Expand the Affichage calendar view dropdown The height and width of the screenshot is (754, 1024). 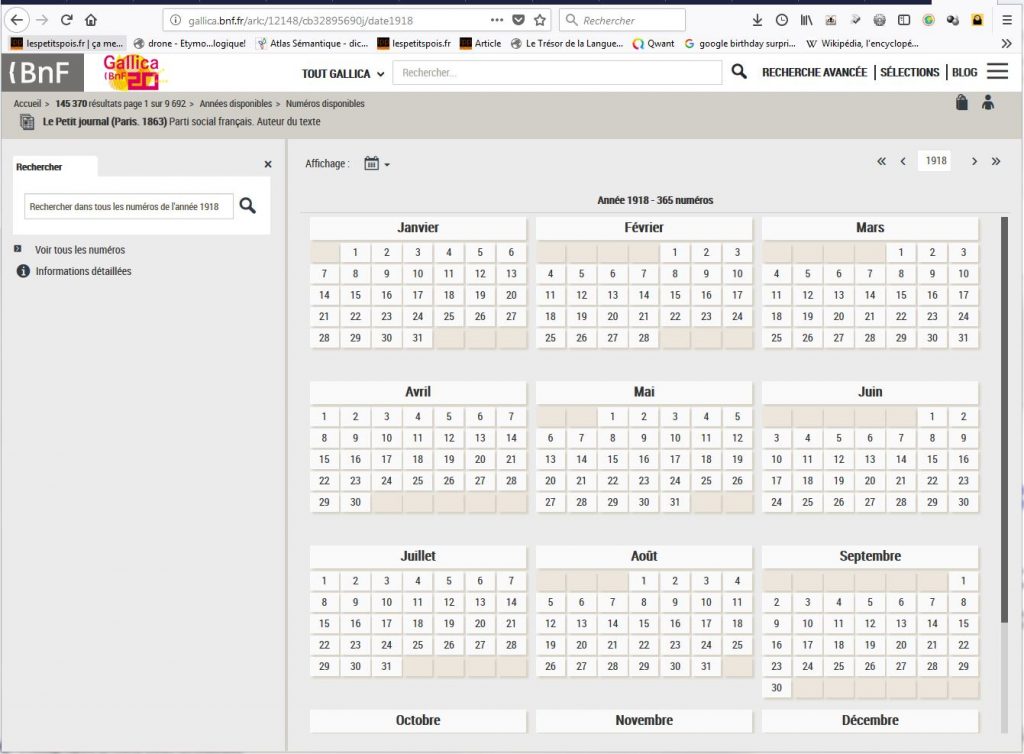tap(377, 164)
